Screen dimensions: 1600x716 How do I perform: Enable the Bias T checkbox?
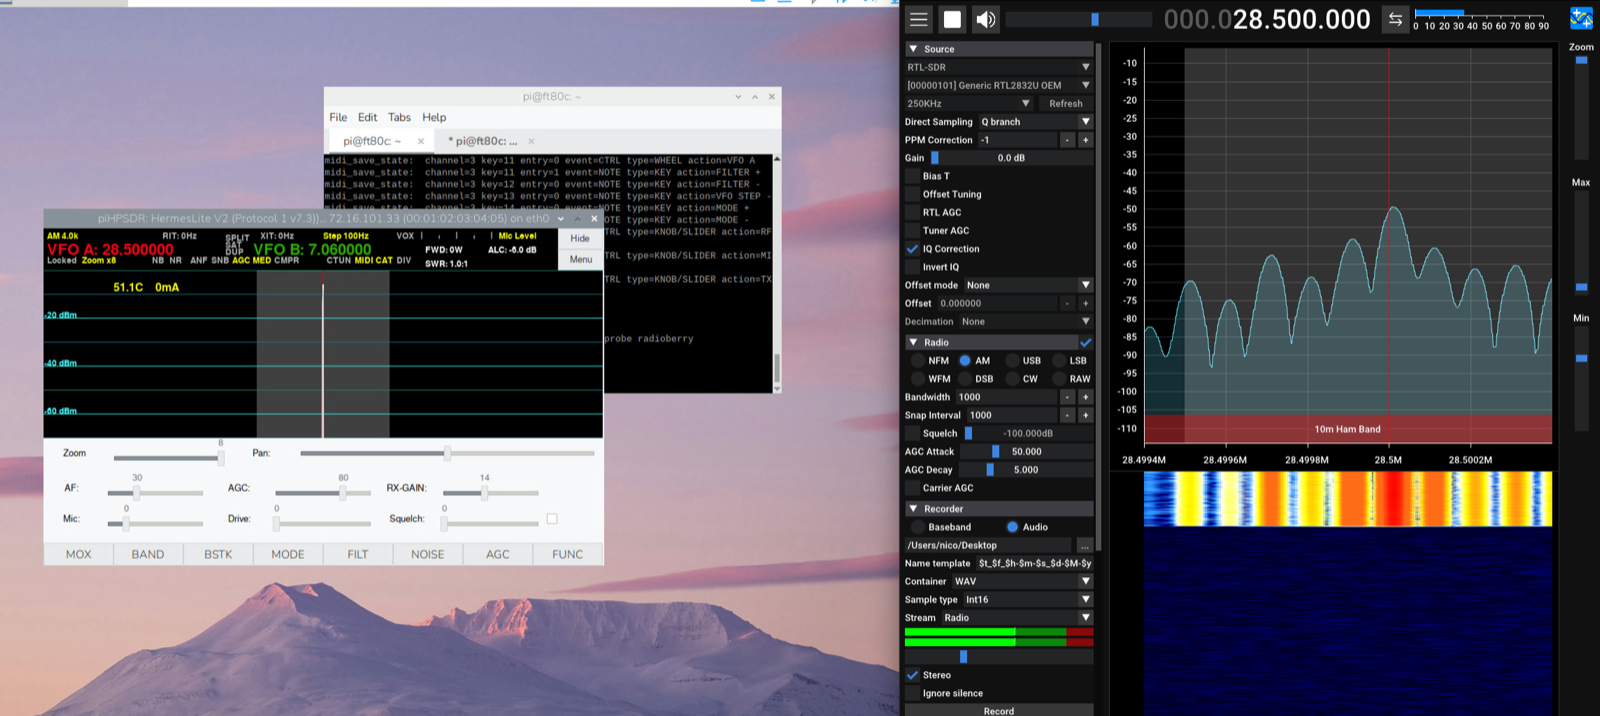pos(912,176)
